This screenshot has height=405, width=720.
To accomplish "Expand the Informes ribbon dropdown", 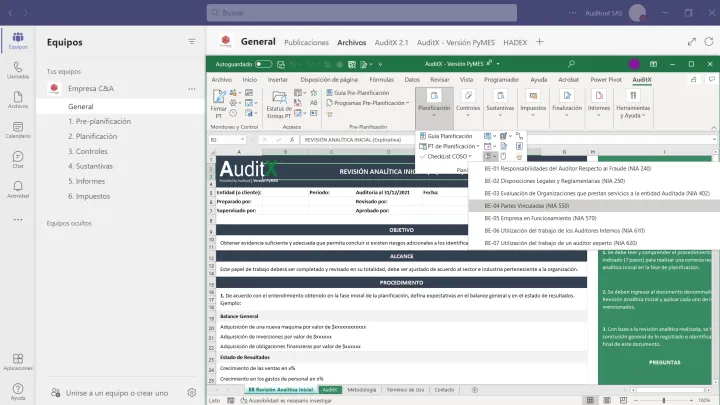I will pos(599,104).
